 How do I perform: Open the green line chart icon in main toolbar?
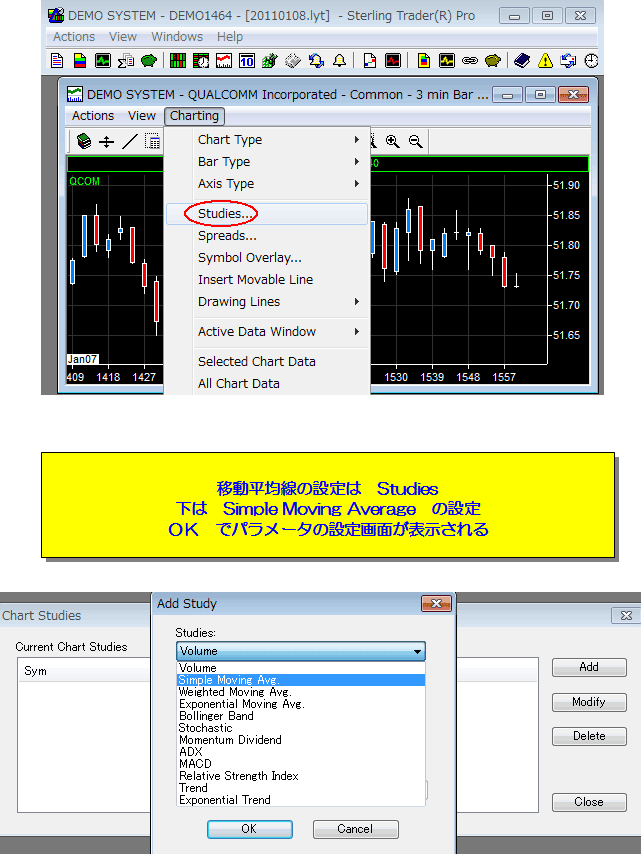click(x=102, y=60)
